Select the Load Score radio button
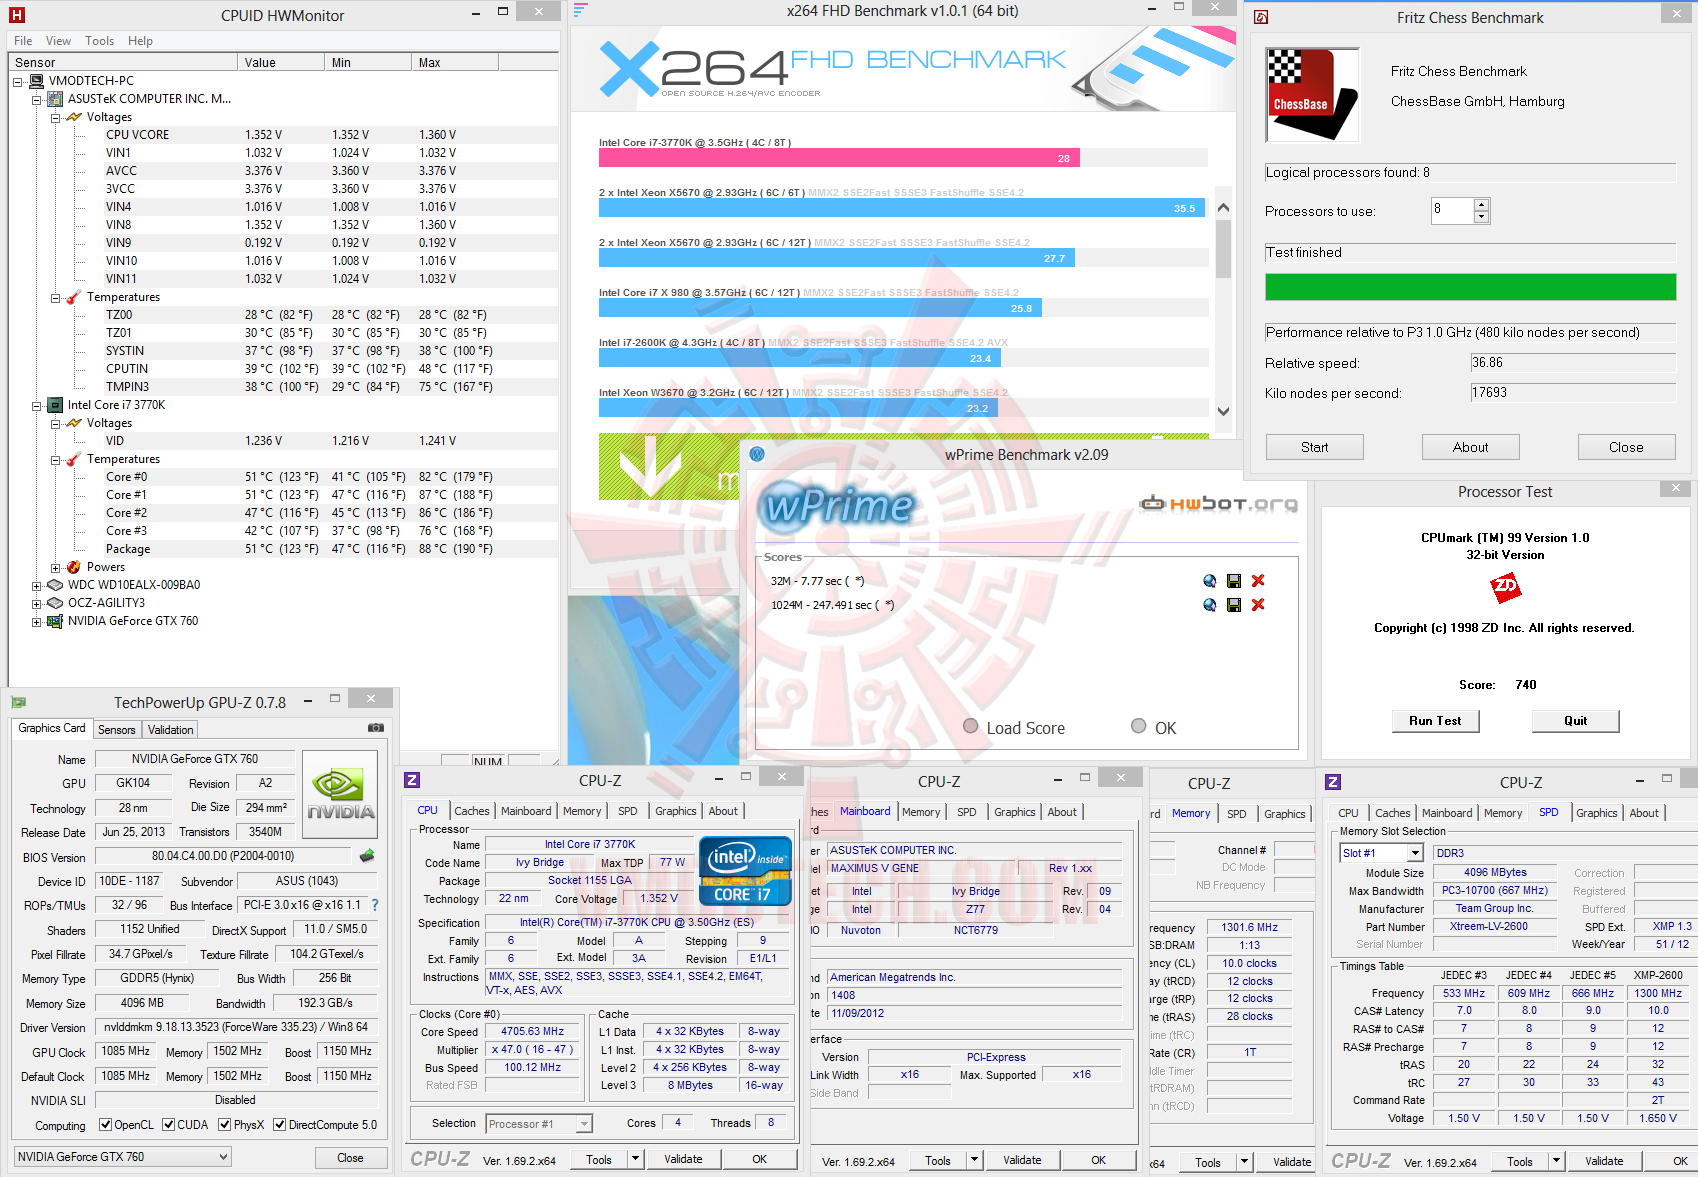The image size is (1698, 1177). pyautogui.click(x=971, y=726)
